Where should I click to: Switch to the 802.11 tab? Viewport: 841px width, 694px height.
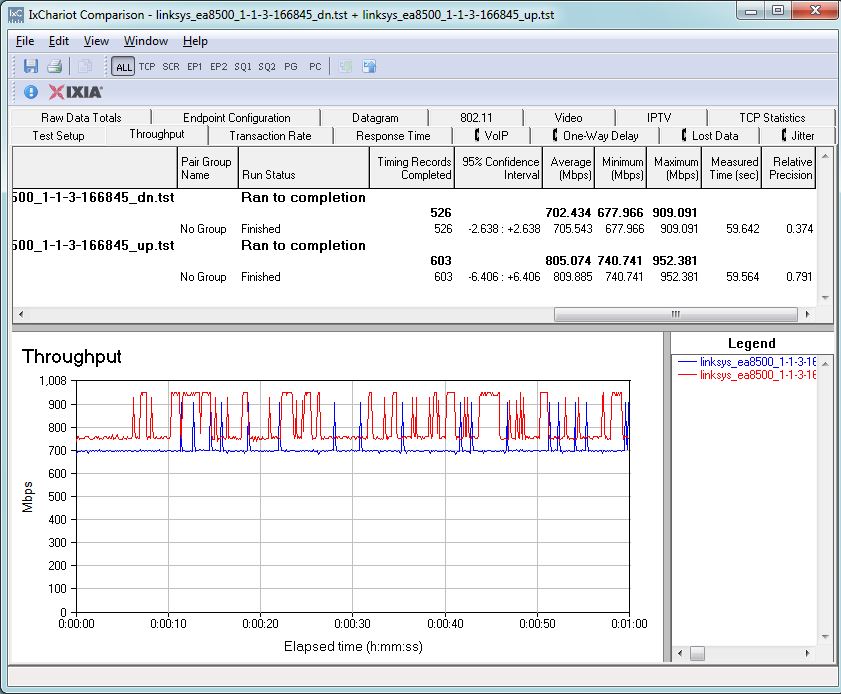[476, 118]
